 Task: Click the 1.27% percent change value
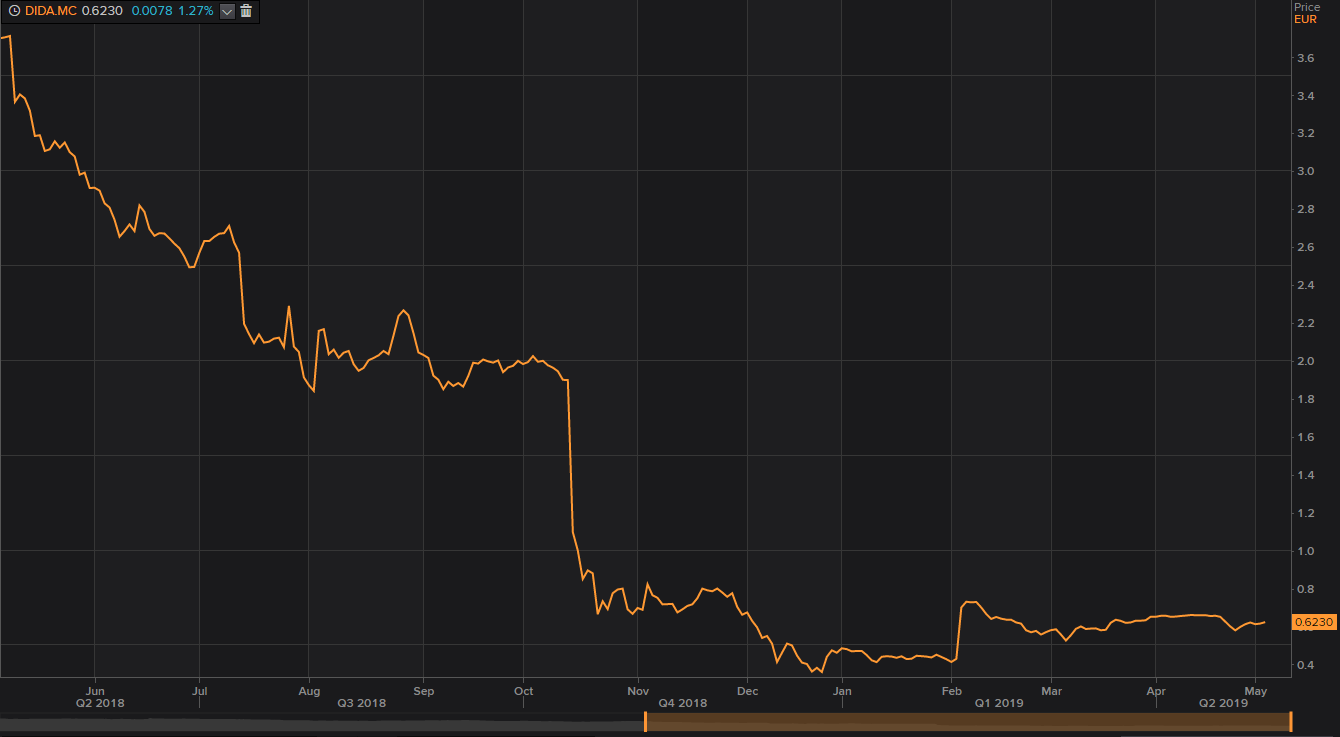196,11
